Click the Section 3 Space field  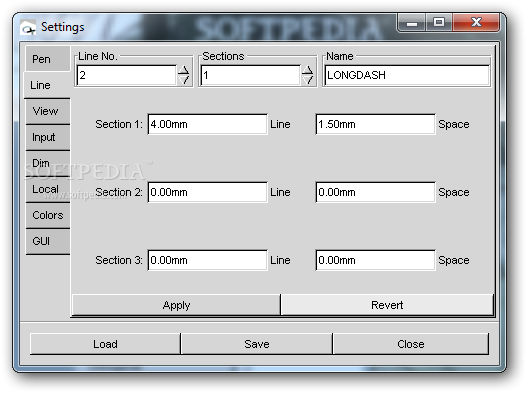[x=375, y=260]
